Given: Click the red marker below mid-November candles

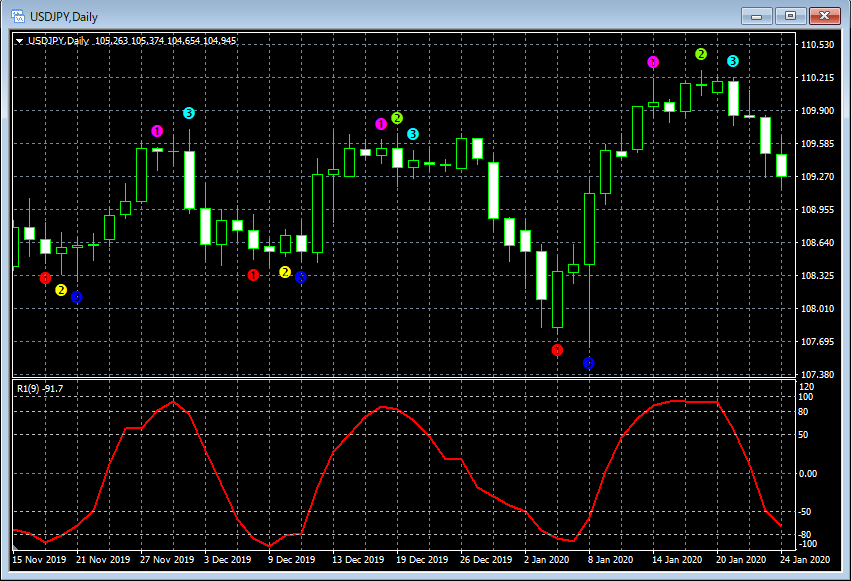Looking at the screenshot, I should pyautogui.click(x=45, y=278).
